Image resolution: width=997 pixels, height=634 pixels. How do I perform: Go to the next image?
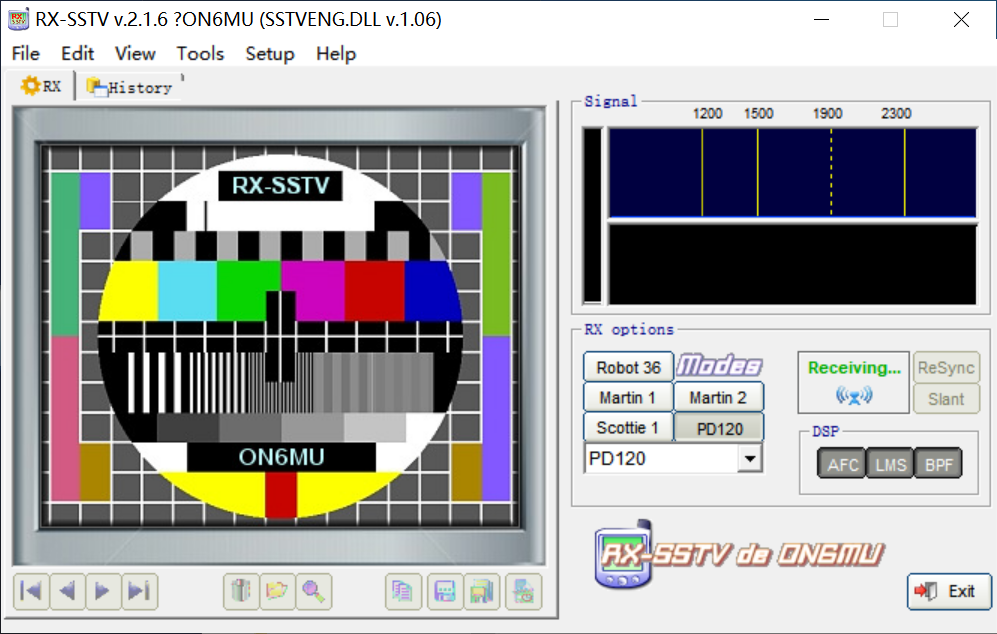[103, 591]
